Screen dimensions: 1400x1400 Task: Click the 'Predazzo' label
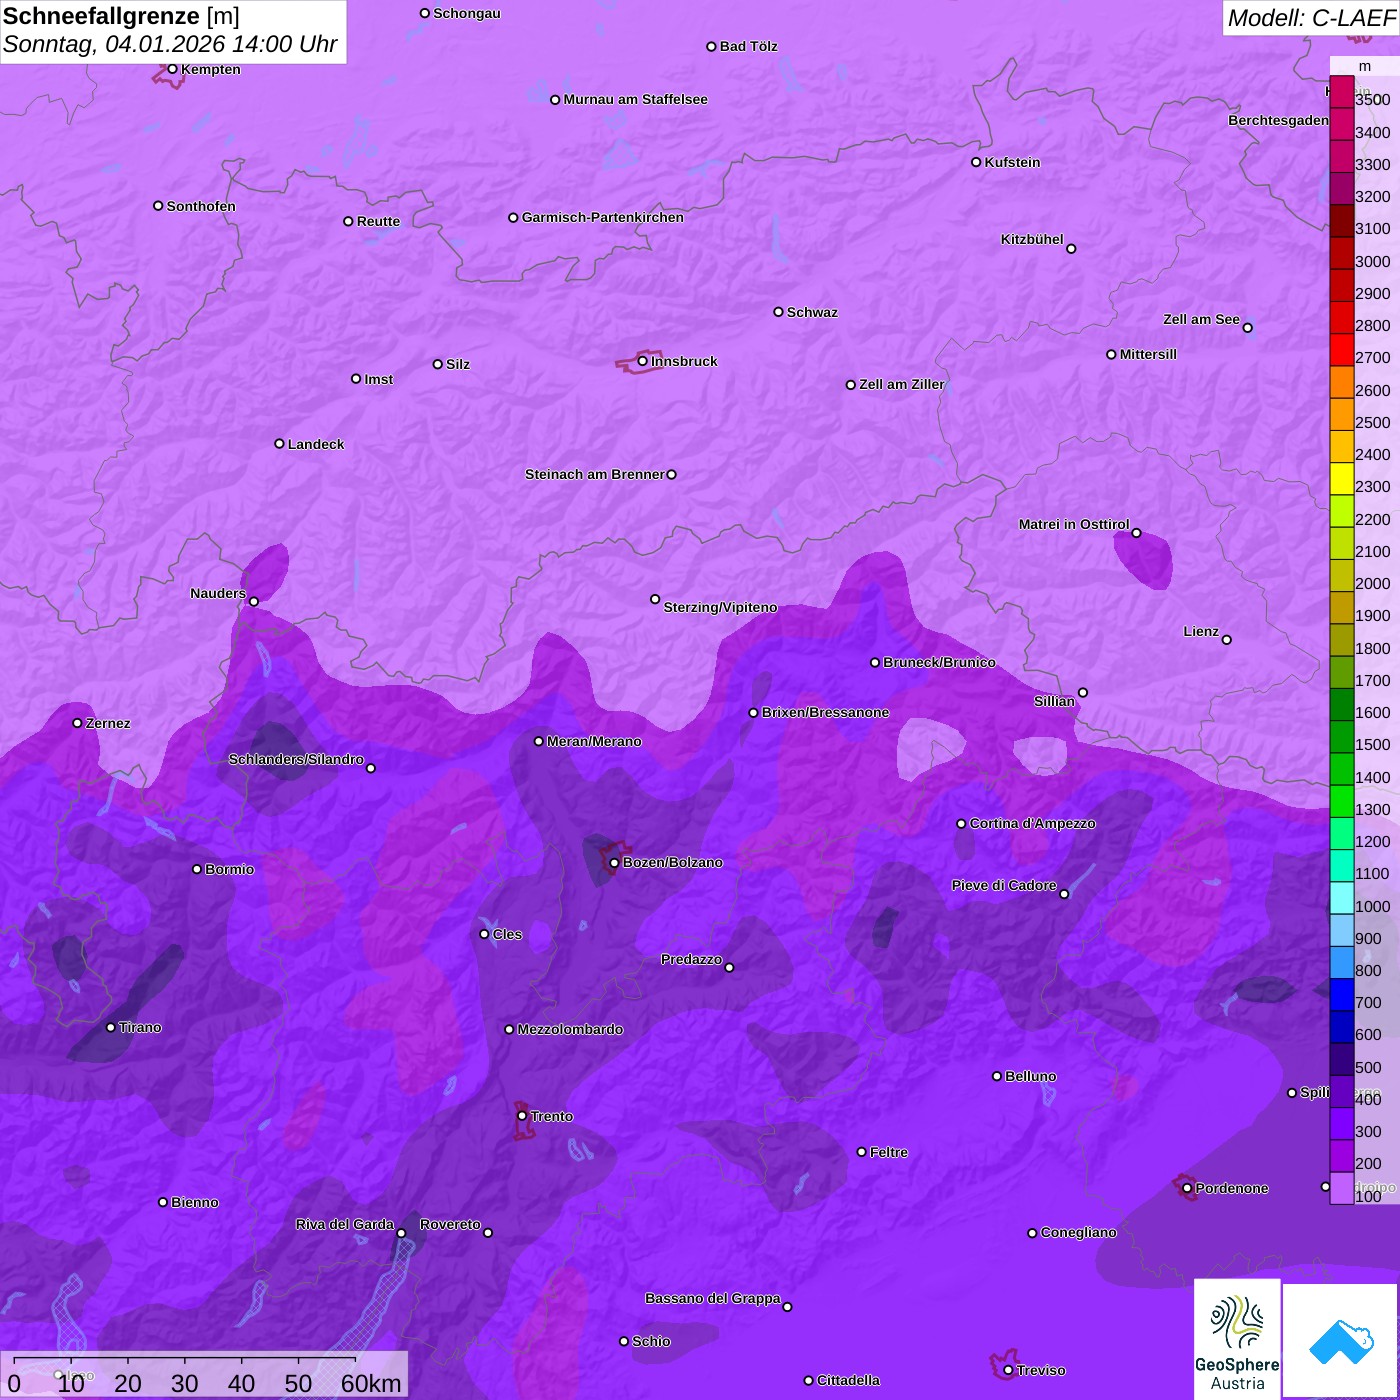tap(691, 959)
